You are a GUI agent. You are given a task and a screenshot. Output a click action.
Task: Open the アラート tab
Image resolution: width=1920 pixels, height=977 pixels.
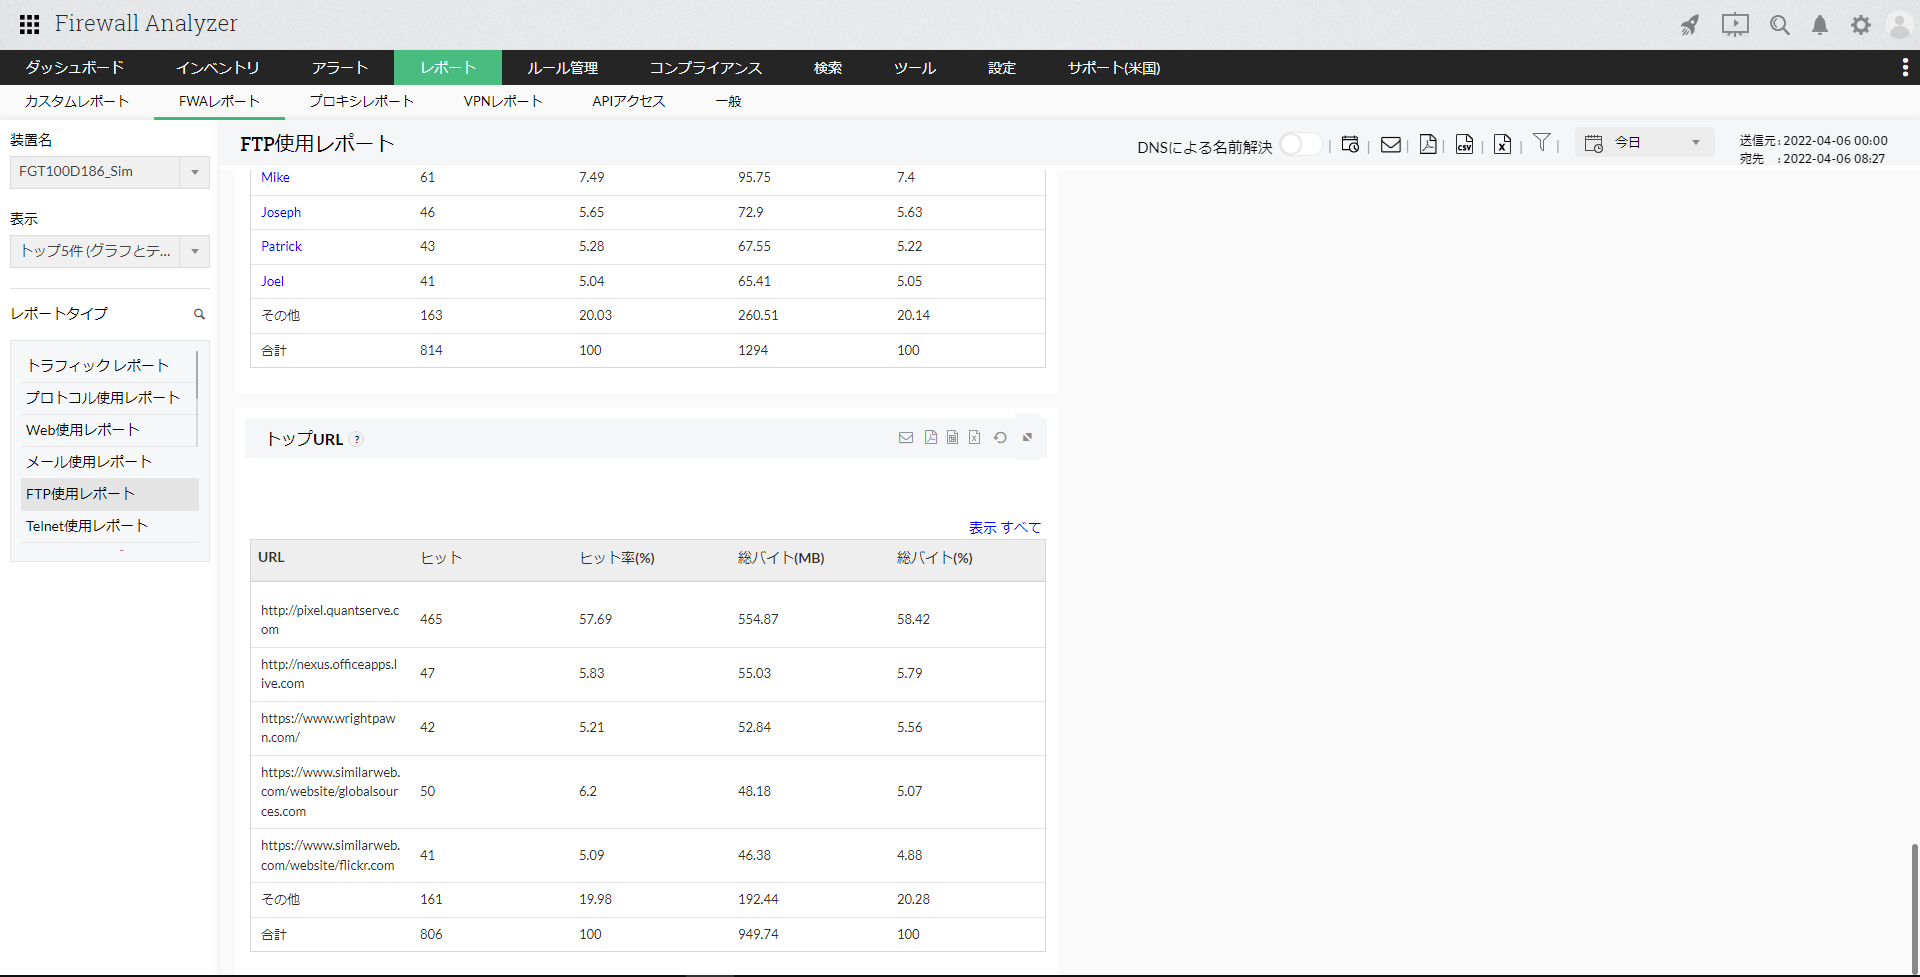click(x=340, y=68)
